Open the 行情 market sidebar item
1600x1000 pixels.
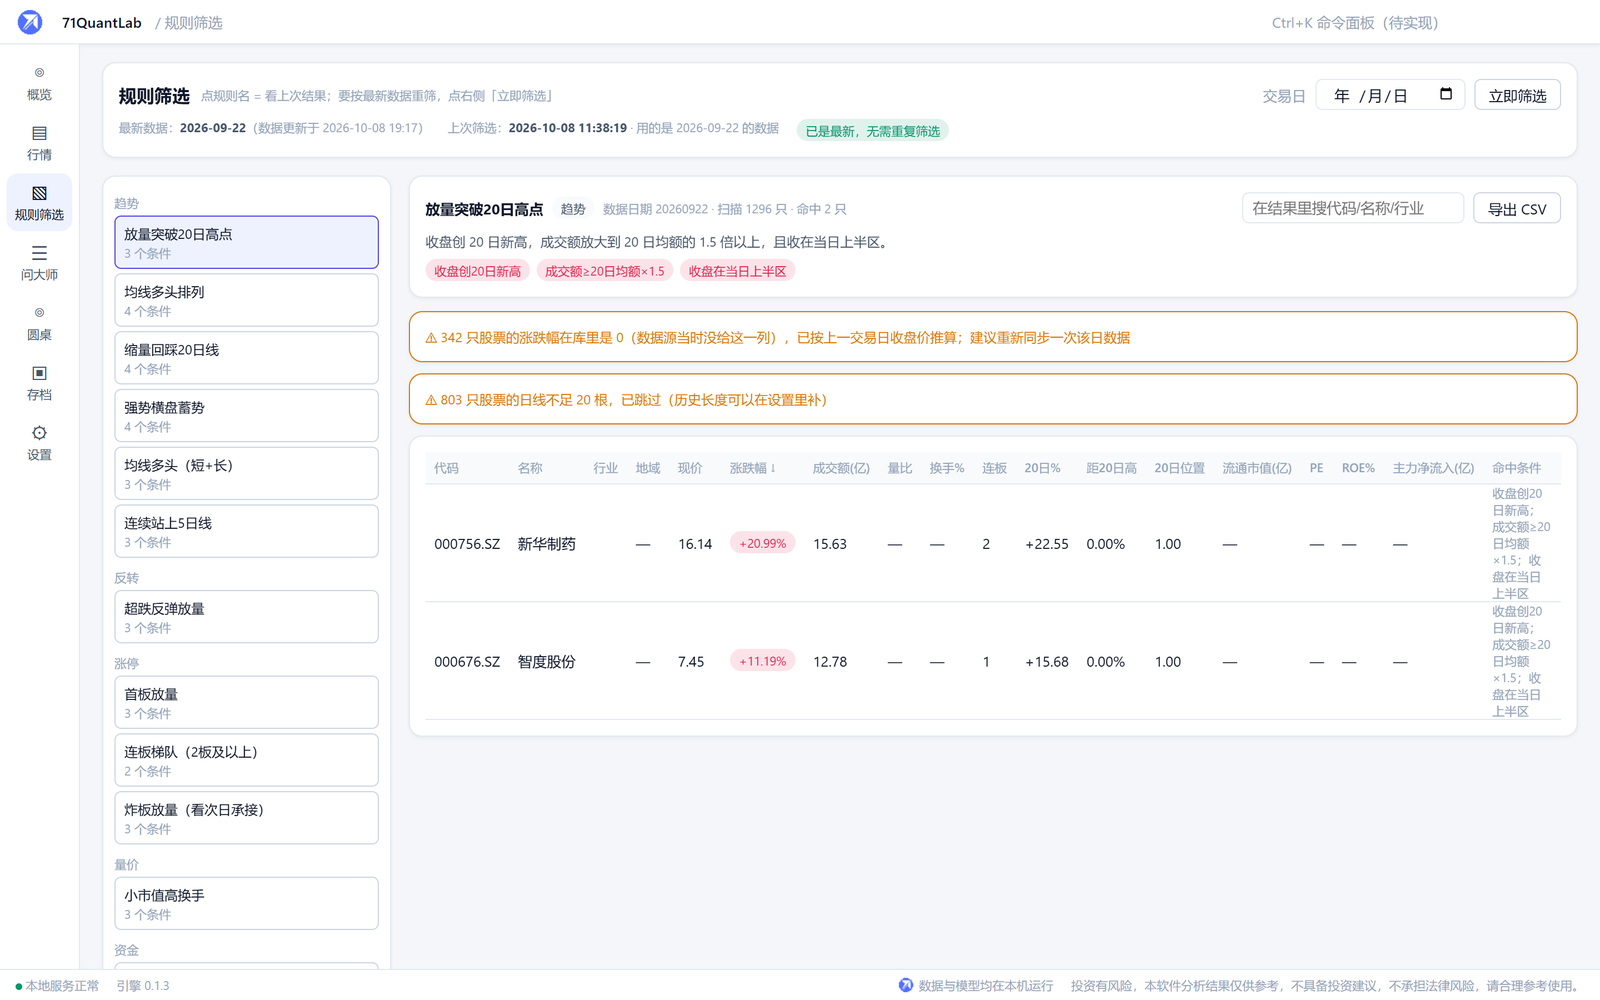click(39, 143)
